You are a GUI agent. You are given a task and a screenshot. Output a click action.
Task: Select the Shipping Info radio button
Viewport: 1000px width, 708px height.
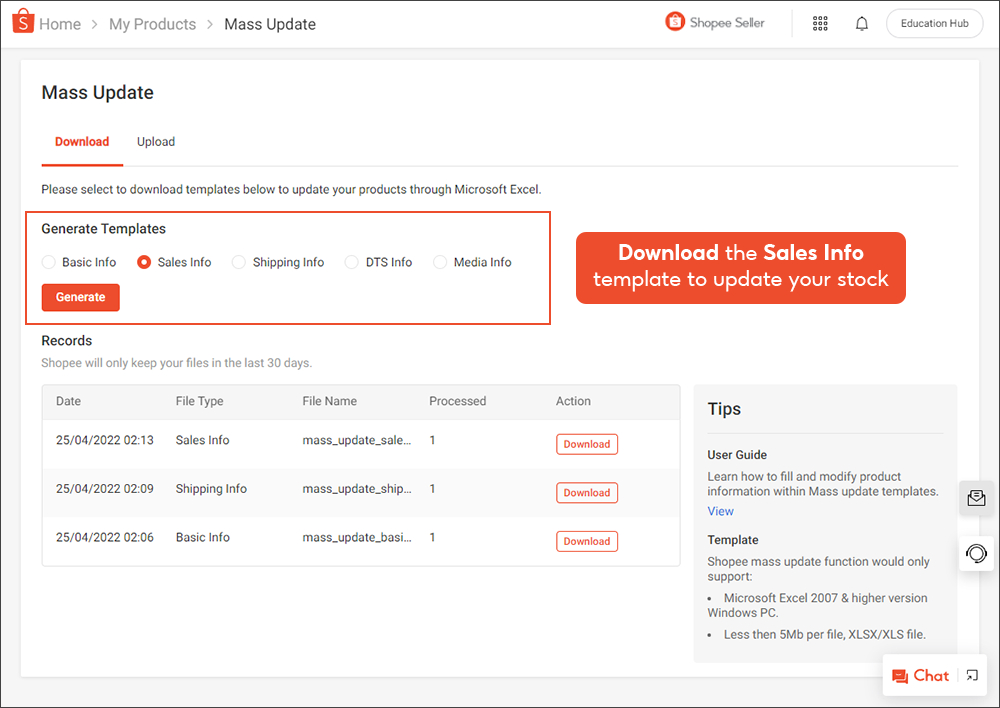238,262
